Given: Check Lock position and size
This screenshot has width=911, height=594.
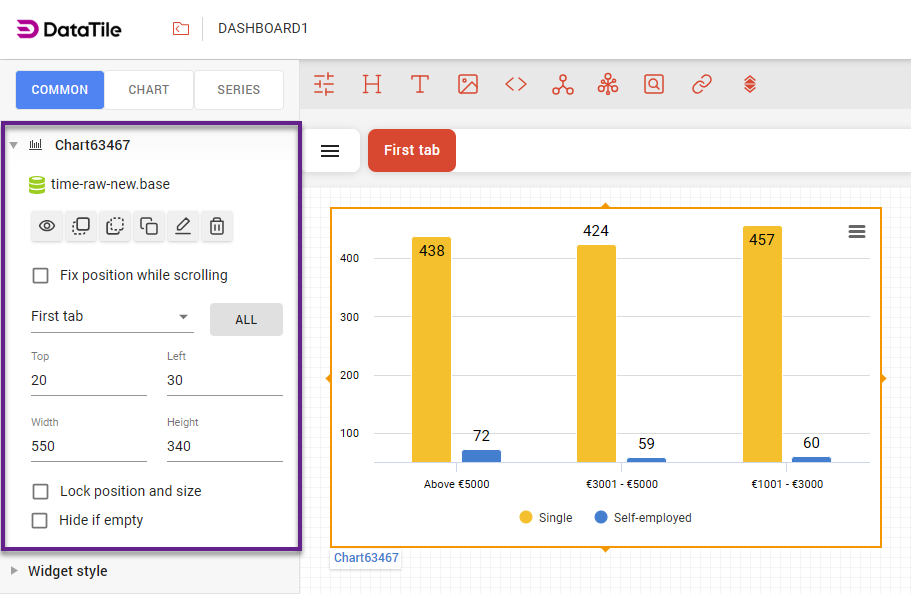Looking at the screenshot, I should coord(41,491).
